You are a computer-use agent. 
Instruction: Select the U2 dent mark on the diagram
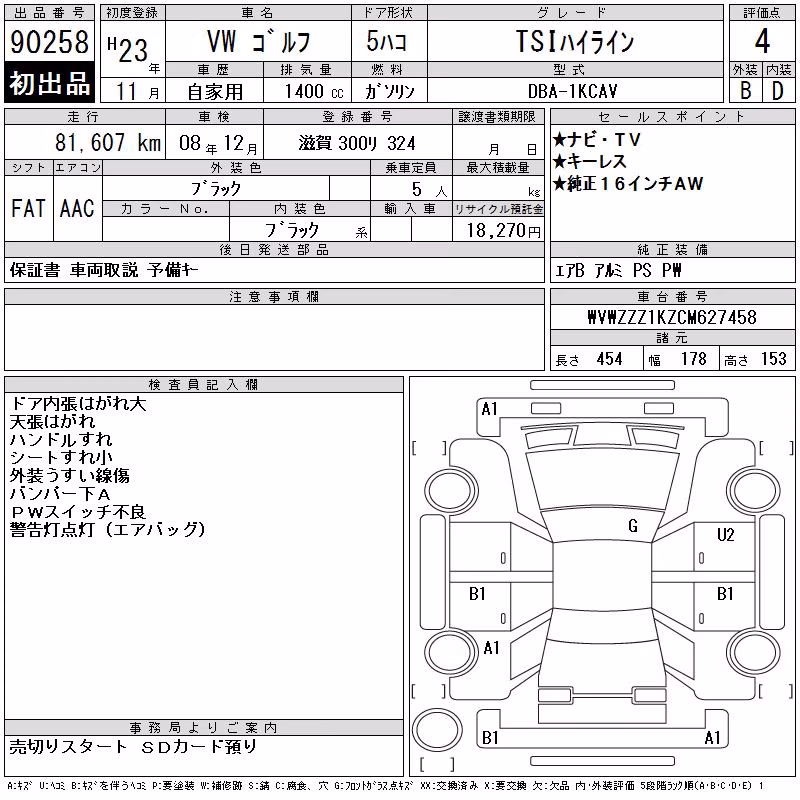[725, 535]
